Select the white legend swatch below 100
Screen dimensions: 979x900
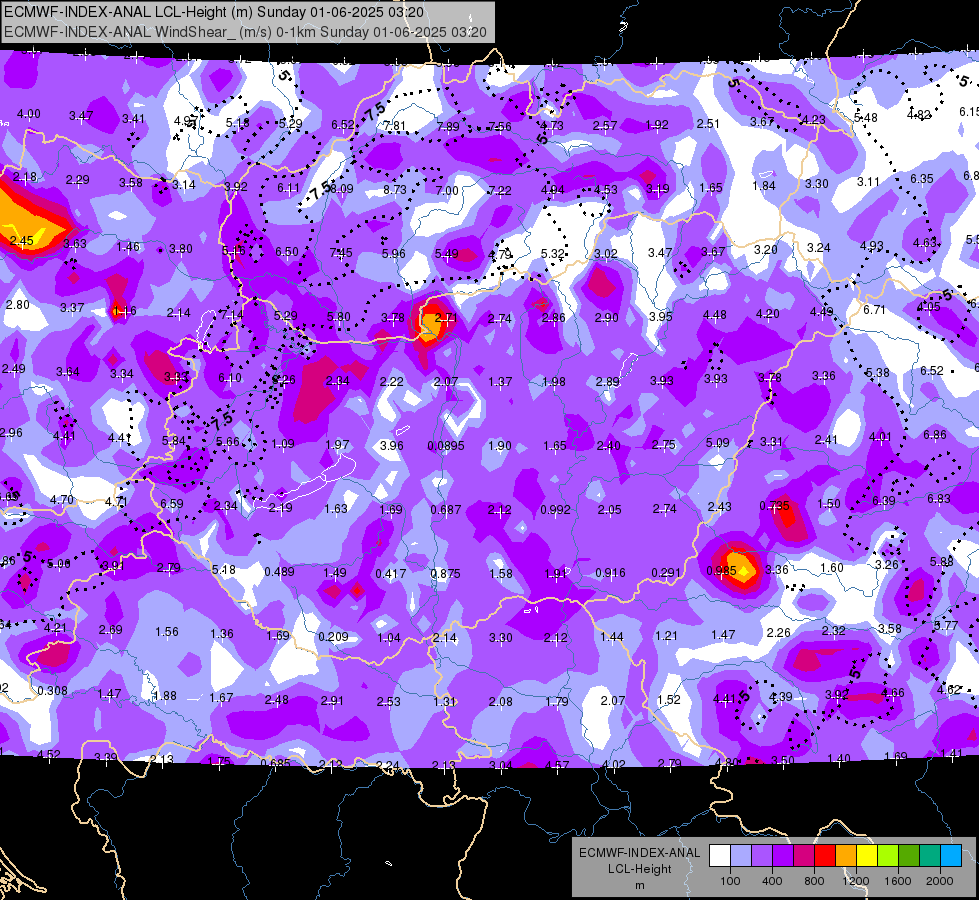tap(720, 856)
